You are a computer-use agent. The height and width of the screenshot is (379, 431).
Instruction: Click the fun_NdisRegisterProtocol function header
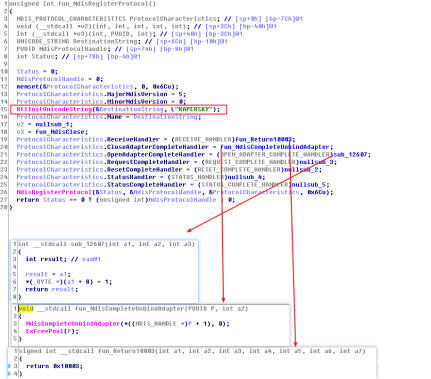tap(82, 4)
